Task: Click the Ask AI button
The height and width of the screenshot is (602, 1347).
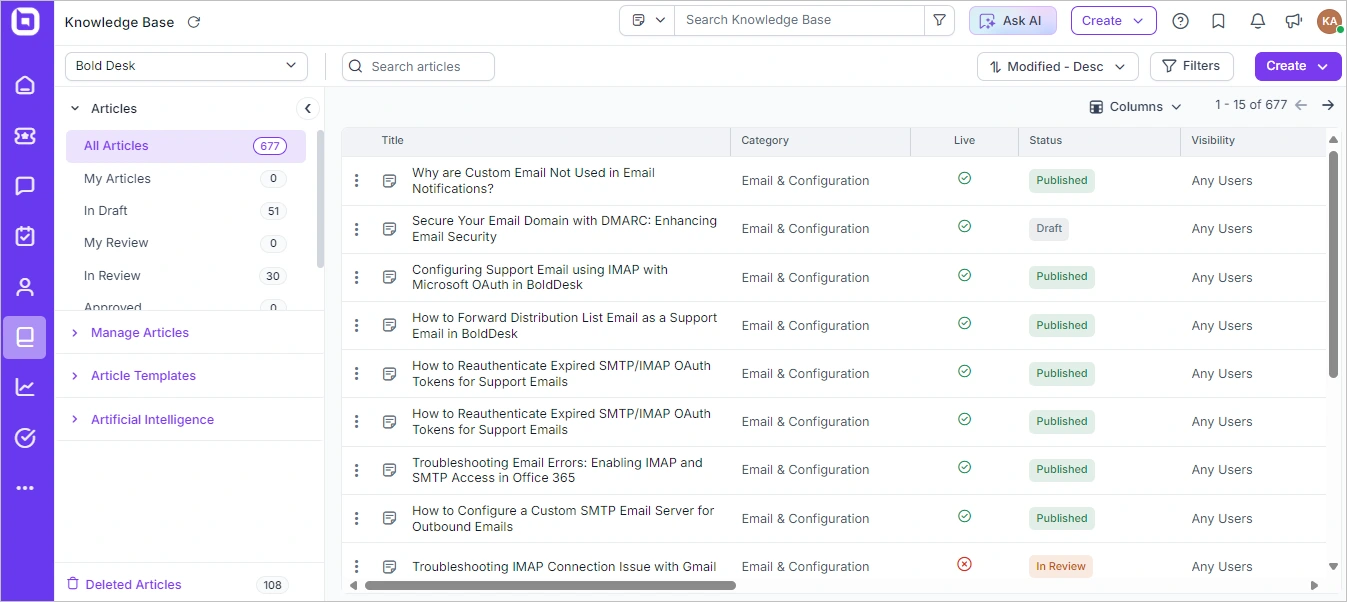Action: [1012, 21]
